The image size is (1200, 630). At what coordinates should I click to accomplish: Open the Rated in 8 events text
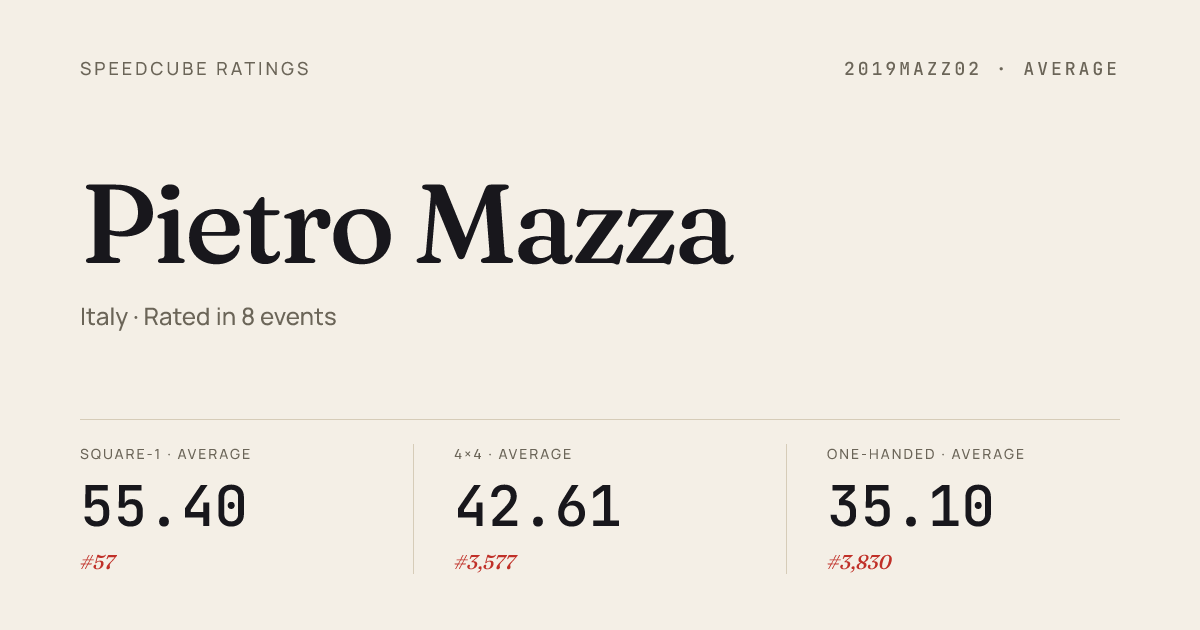(x=240, y=317)
